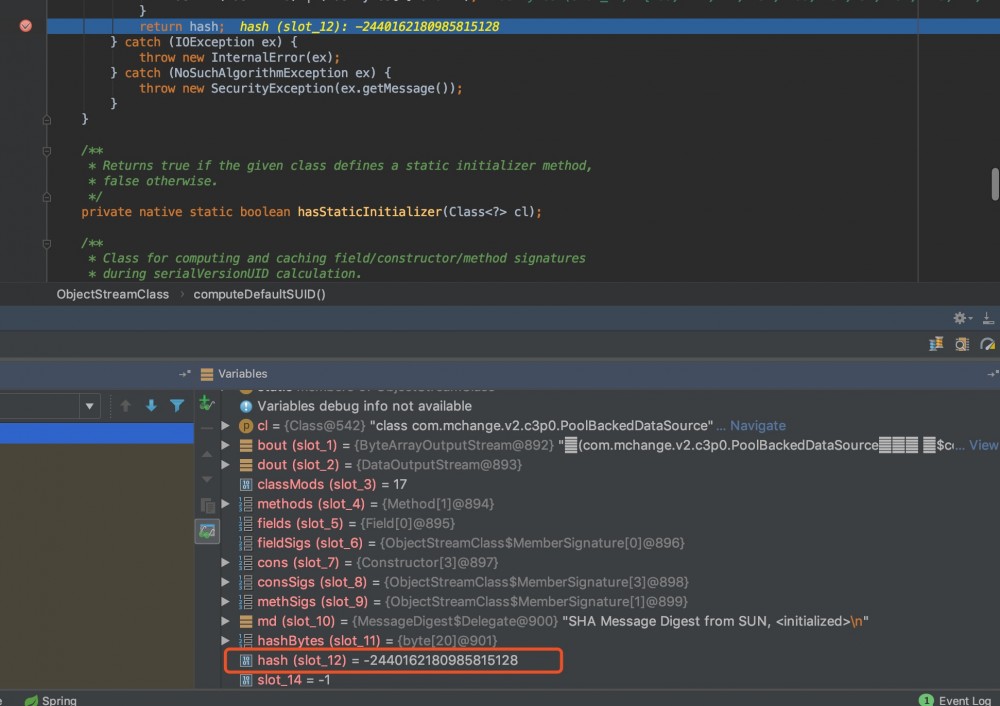The width and height of the screenshot is (1000, 706).
Task: Open the debugger settings gear icon
Action: (959, 317)
